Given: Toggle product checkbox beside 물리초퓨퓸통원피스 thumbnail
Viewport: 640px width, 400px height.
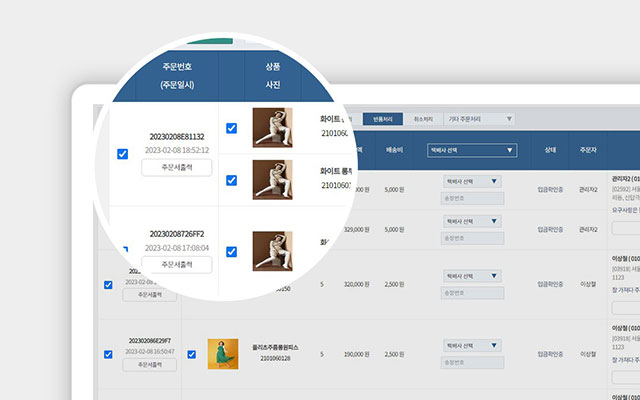Looking at the screenshot, I should coord(191,354).
